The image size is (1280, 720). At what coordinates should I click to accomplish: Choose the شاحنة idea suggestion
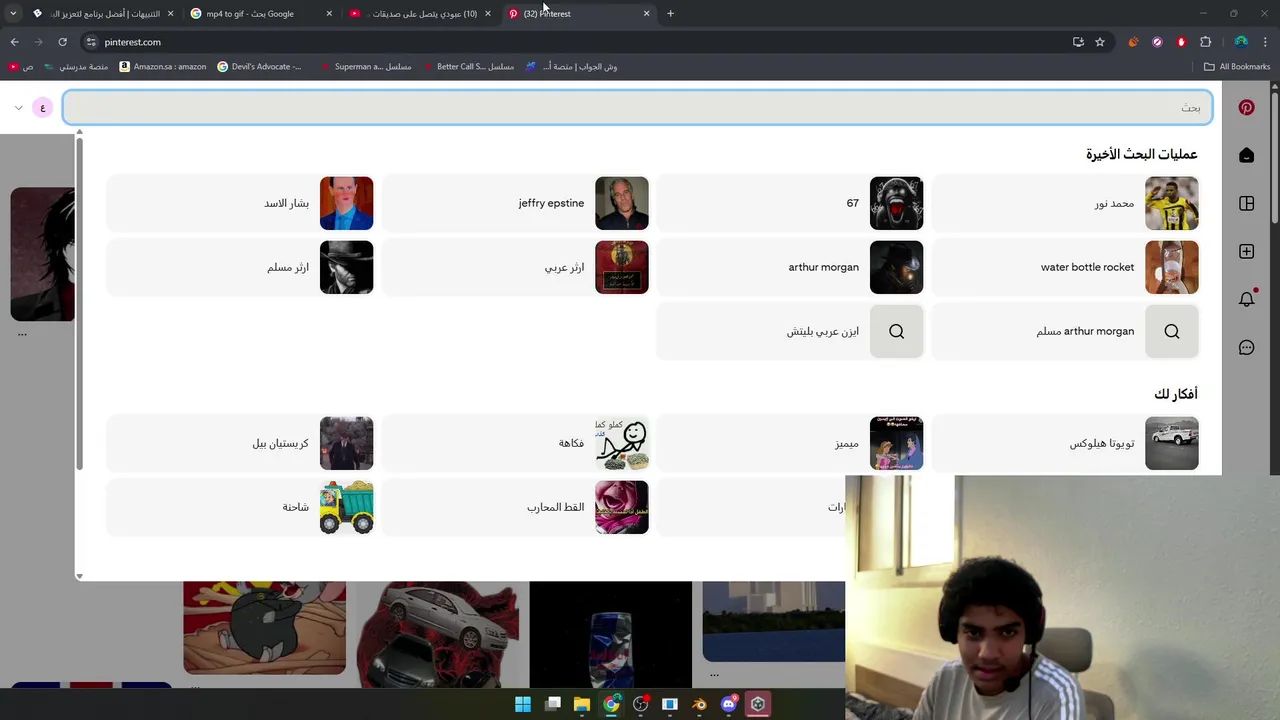[x=240, y=507]
